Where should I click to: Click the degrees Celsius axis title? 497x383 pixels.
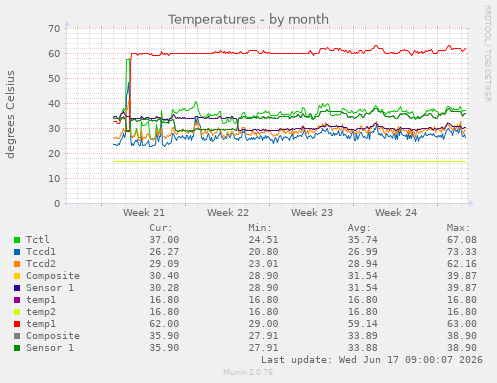pos(10,114)
